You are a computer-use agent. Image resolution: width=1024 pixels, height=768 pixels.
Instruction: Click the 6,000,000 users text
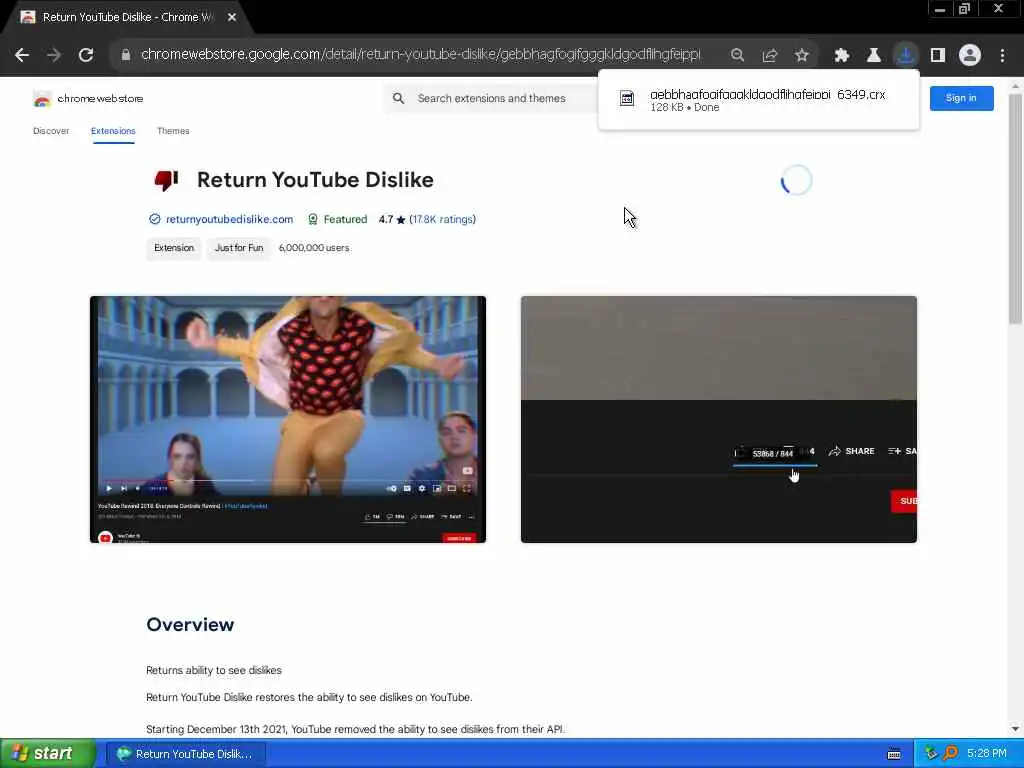pyautogui.click(x=314, y=248)
